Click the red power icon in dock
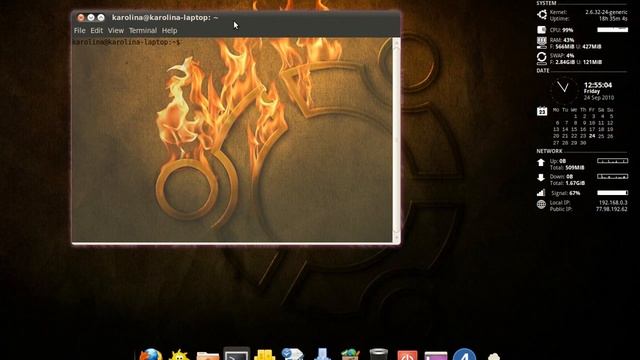This screenshot has height=360, width=640. click(x=407, y=355)
